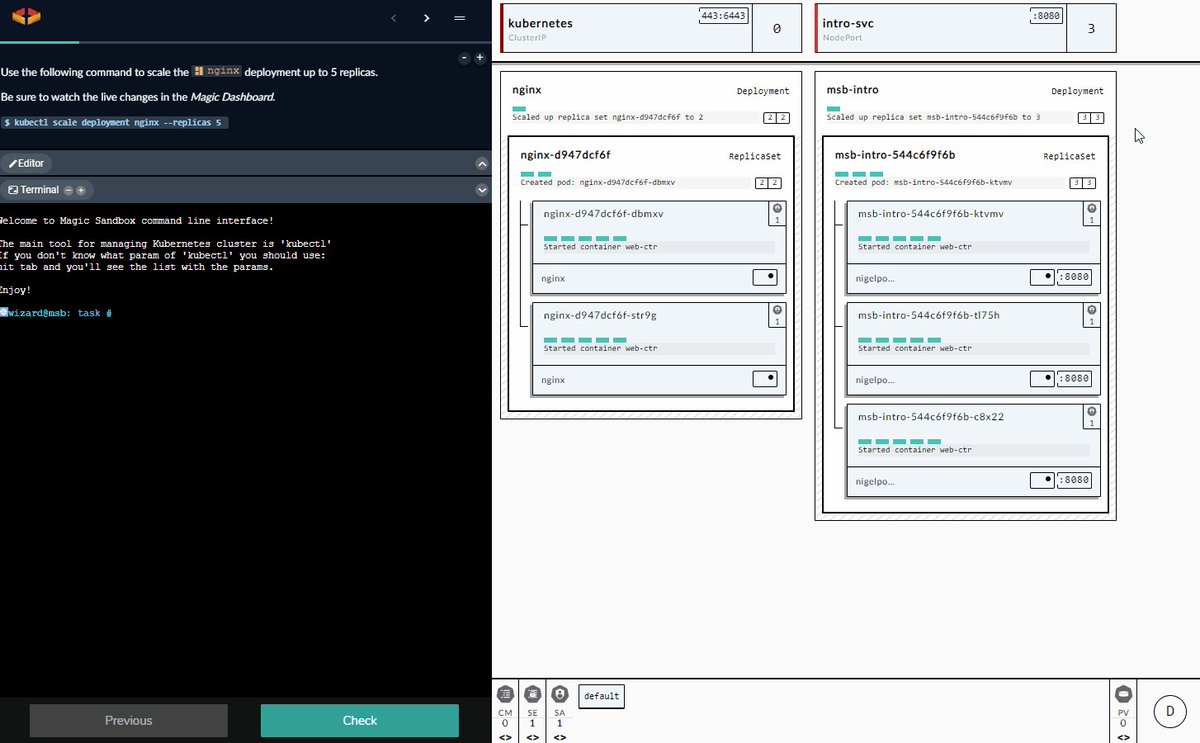Click the ServiceAccounts (SA) icon

coord(560,694)
